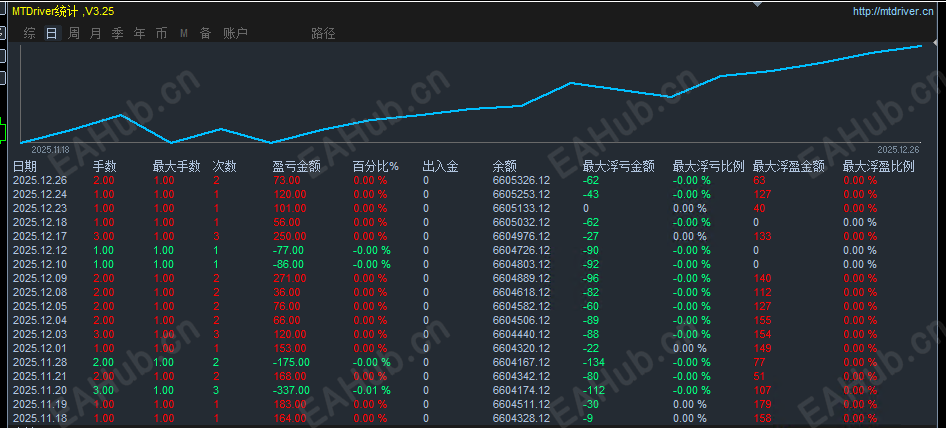Image resolution: width=946 pixels, height=428 pixels.
Task: Click the max floating loss -43
Action: (591, 194)
